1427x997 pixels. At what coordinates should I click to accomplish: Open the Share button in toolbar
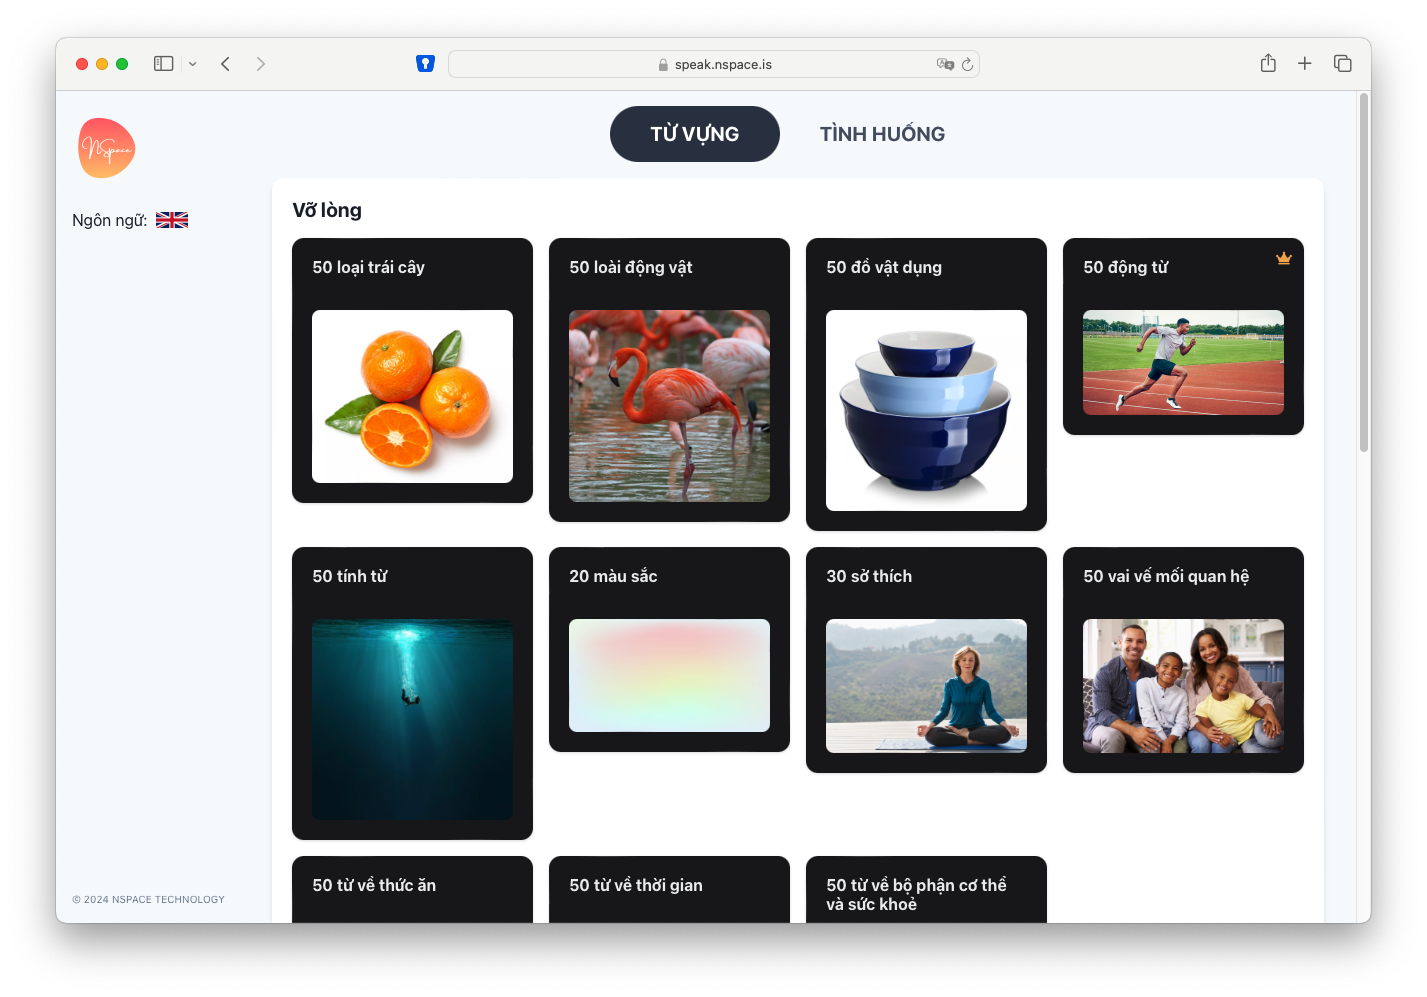(1268, 63)
